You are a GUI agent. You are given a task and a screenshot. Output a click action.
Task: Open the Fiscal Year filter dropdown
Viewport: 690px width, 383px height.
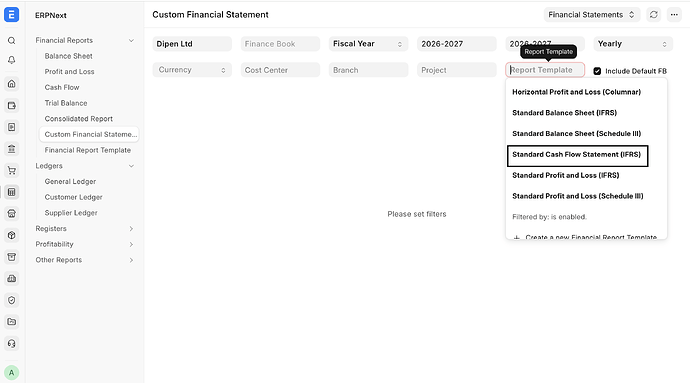click(368, 44)
